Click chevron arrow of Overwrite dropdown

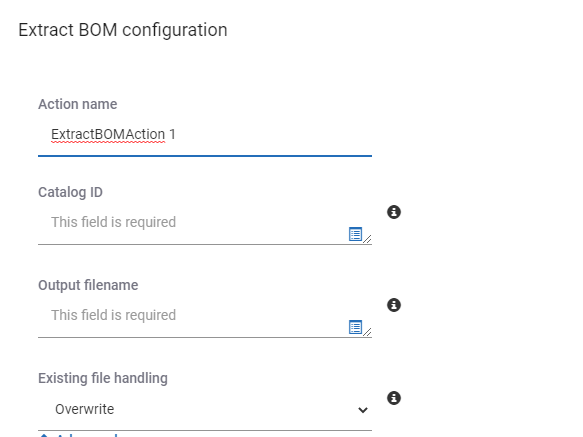(363, 410)
